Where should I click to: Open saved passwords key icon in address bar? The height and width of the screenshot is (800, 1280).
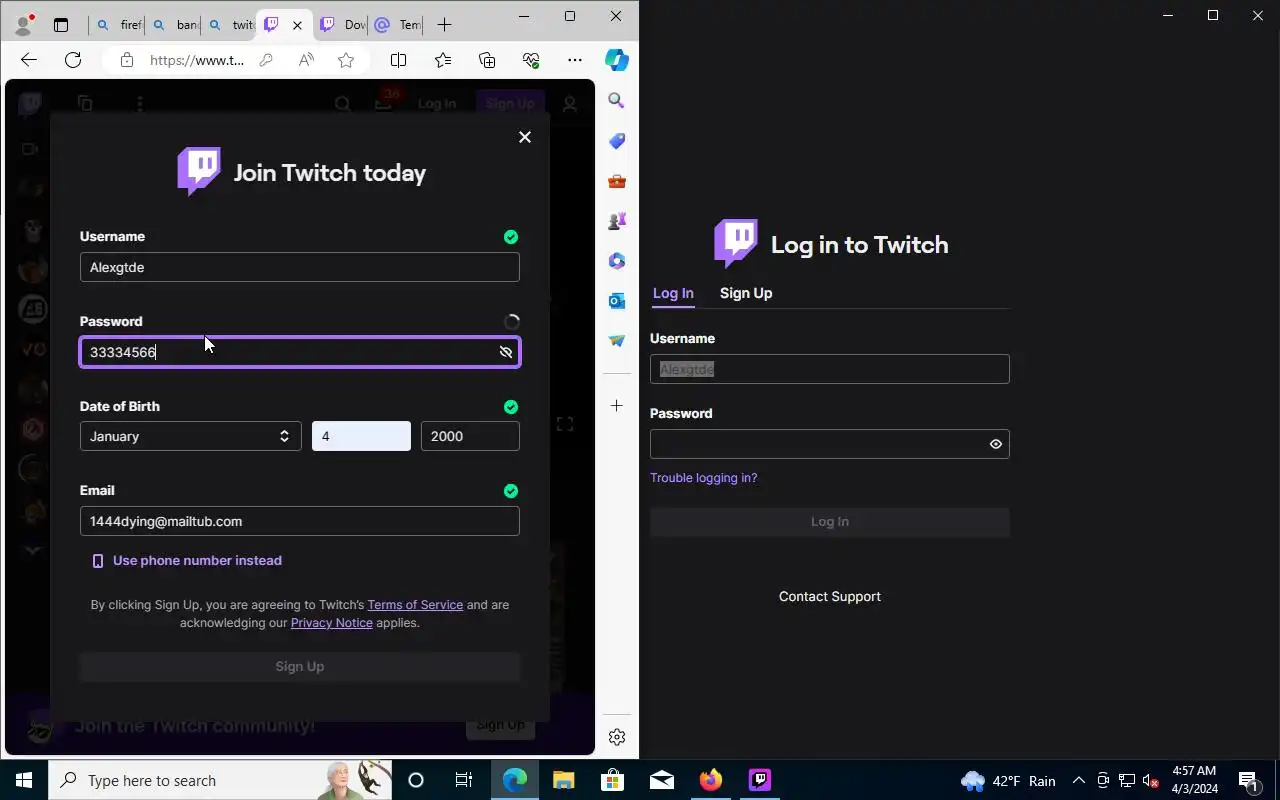[x=266, y=60]
